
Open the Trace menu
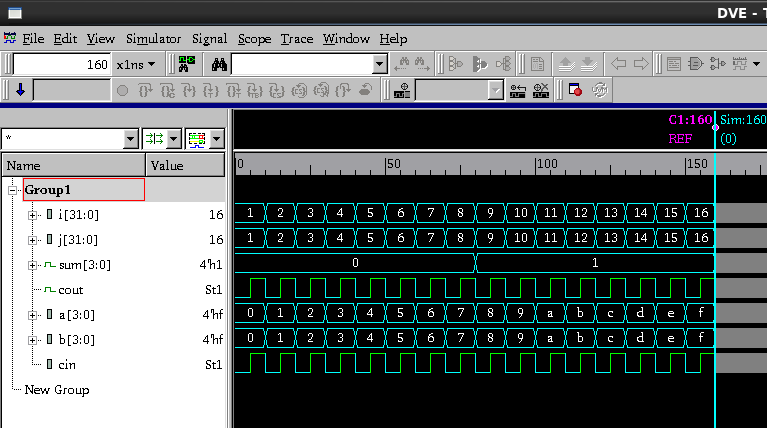tap(296, 39)
